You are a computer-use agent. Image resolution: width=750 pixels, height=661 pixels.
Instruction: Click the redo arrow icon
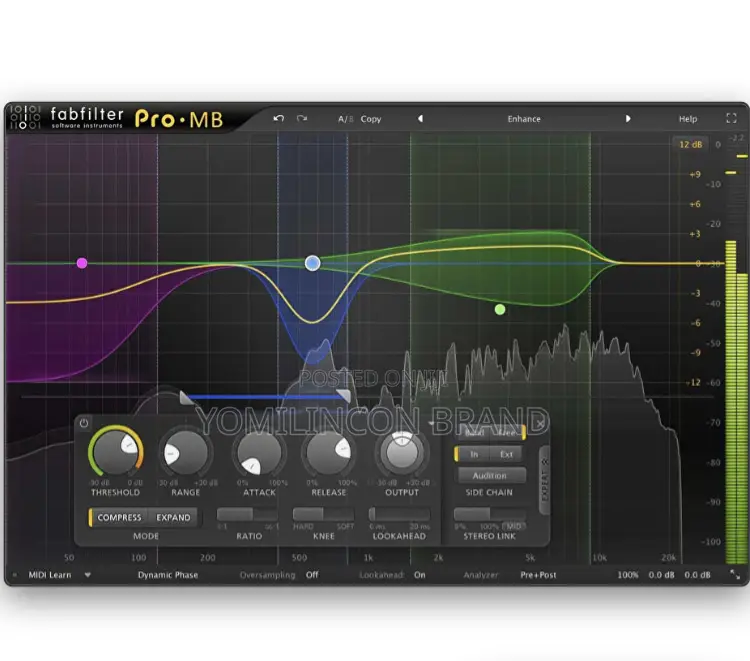[x=301, y=119]
